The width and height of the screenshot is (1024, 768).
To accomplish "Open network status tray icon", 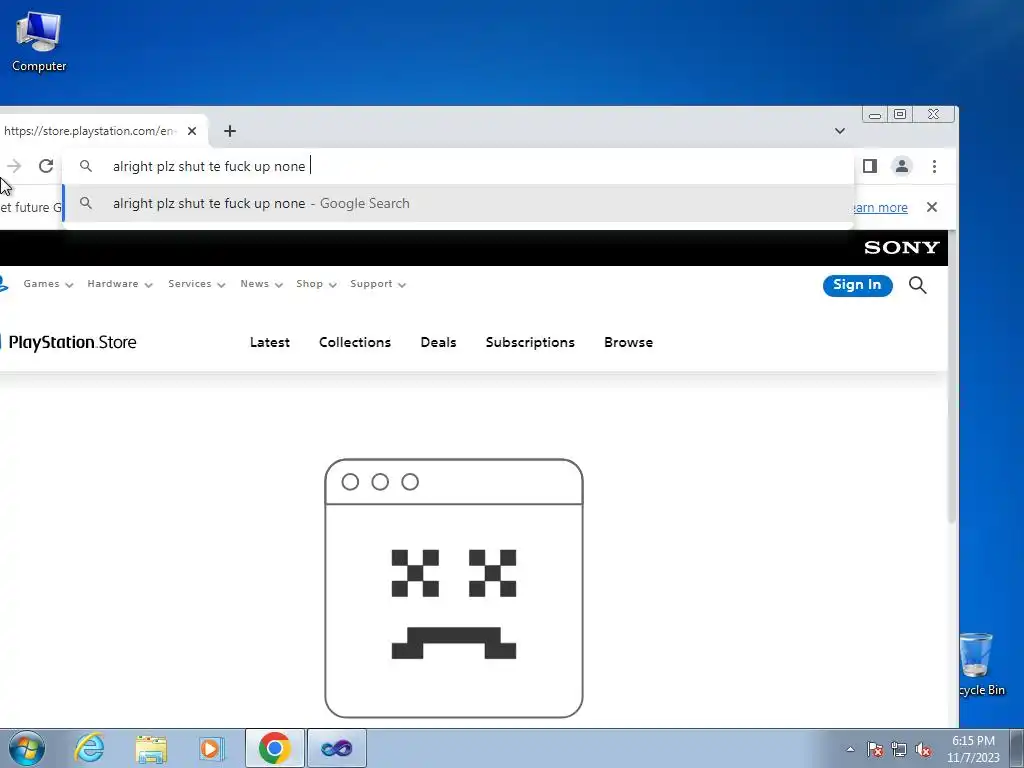I will point(899,749).
